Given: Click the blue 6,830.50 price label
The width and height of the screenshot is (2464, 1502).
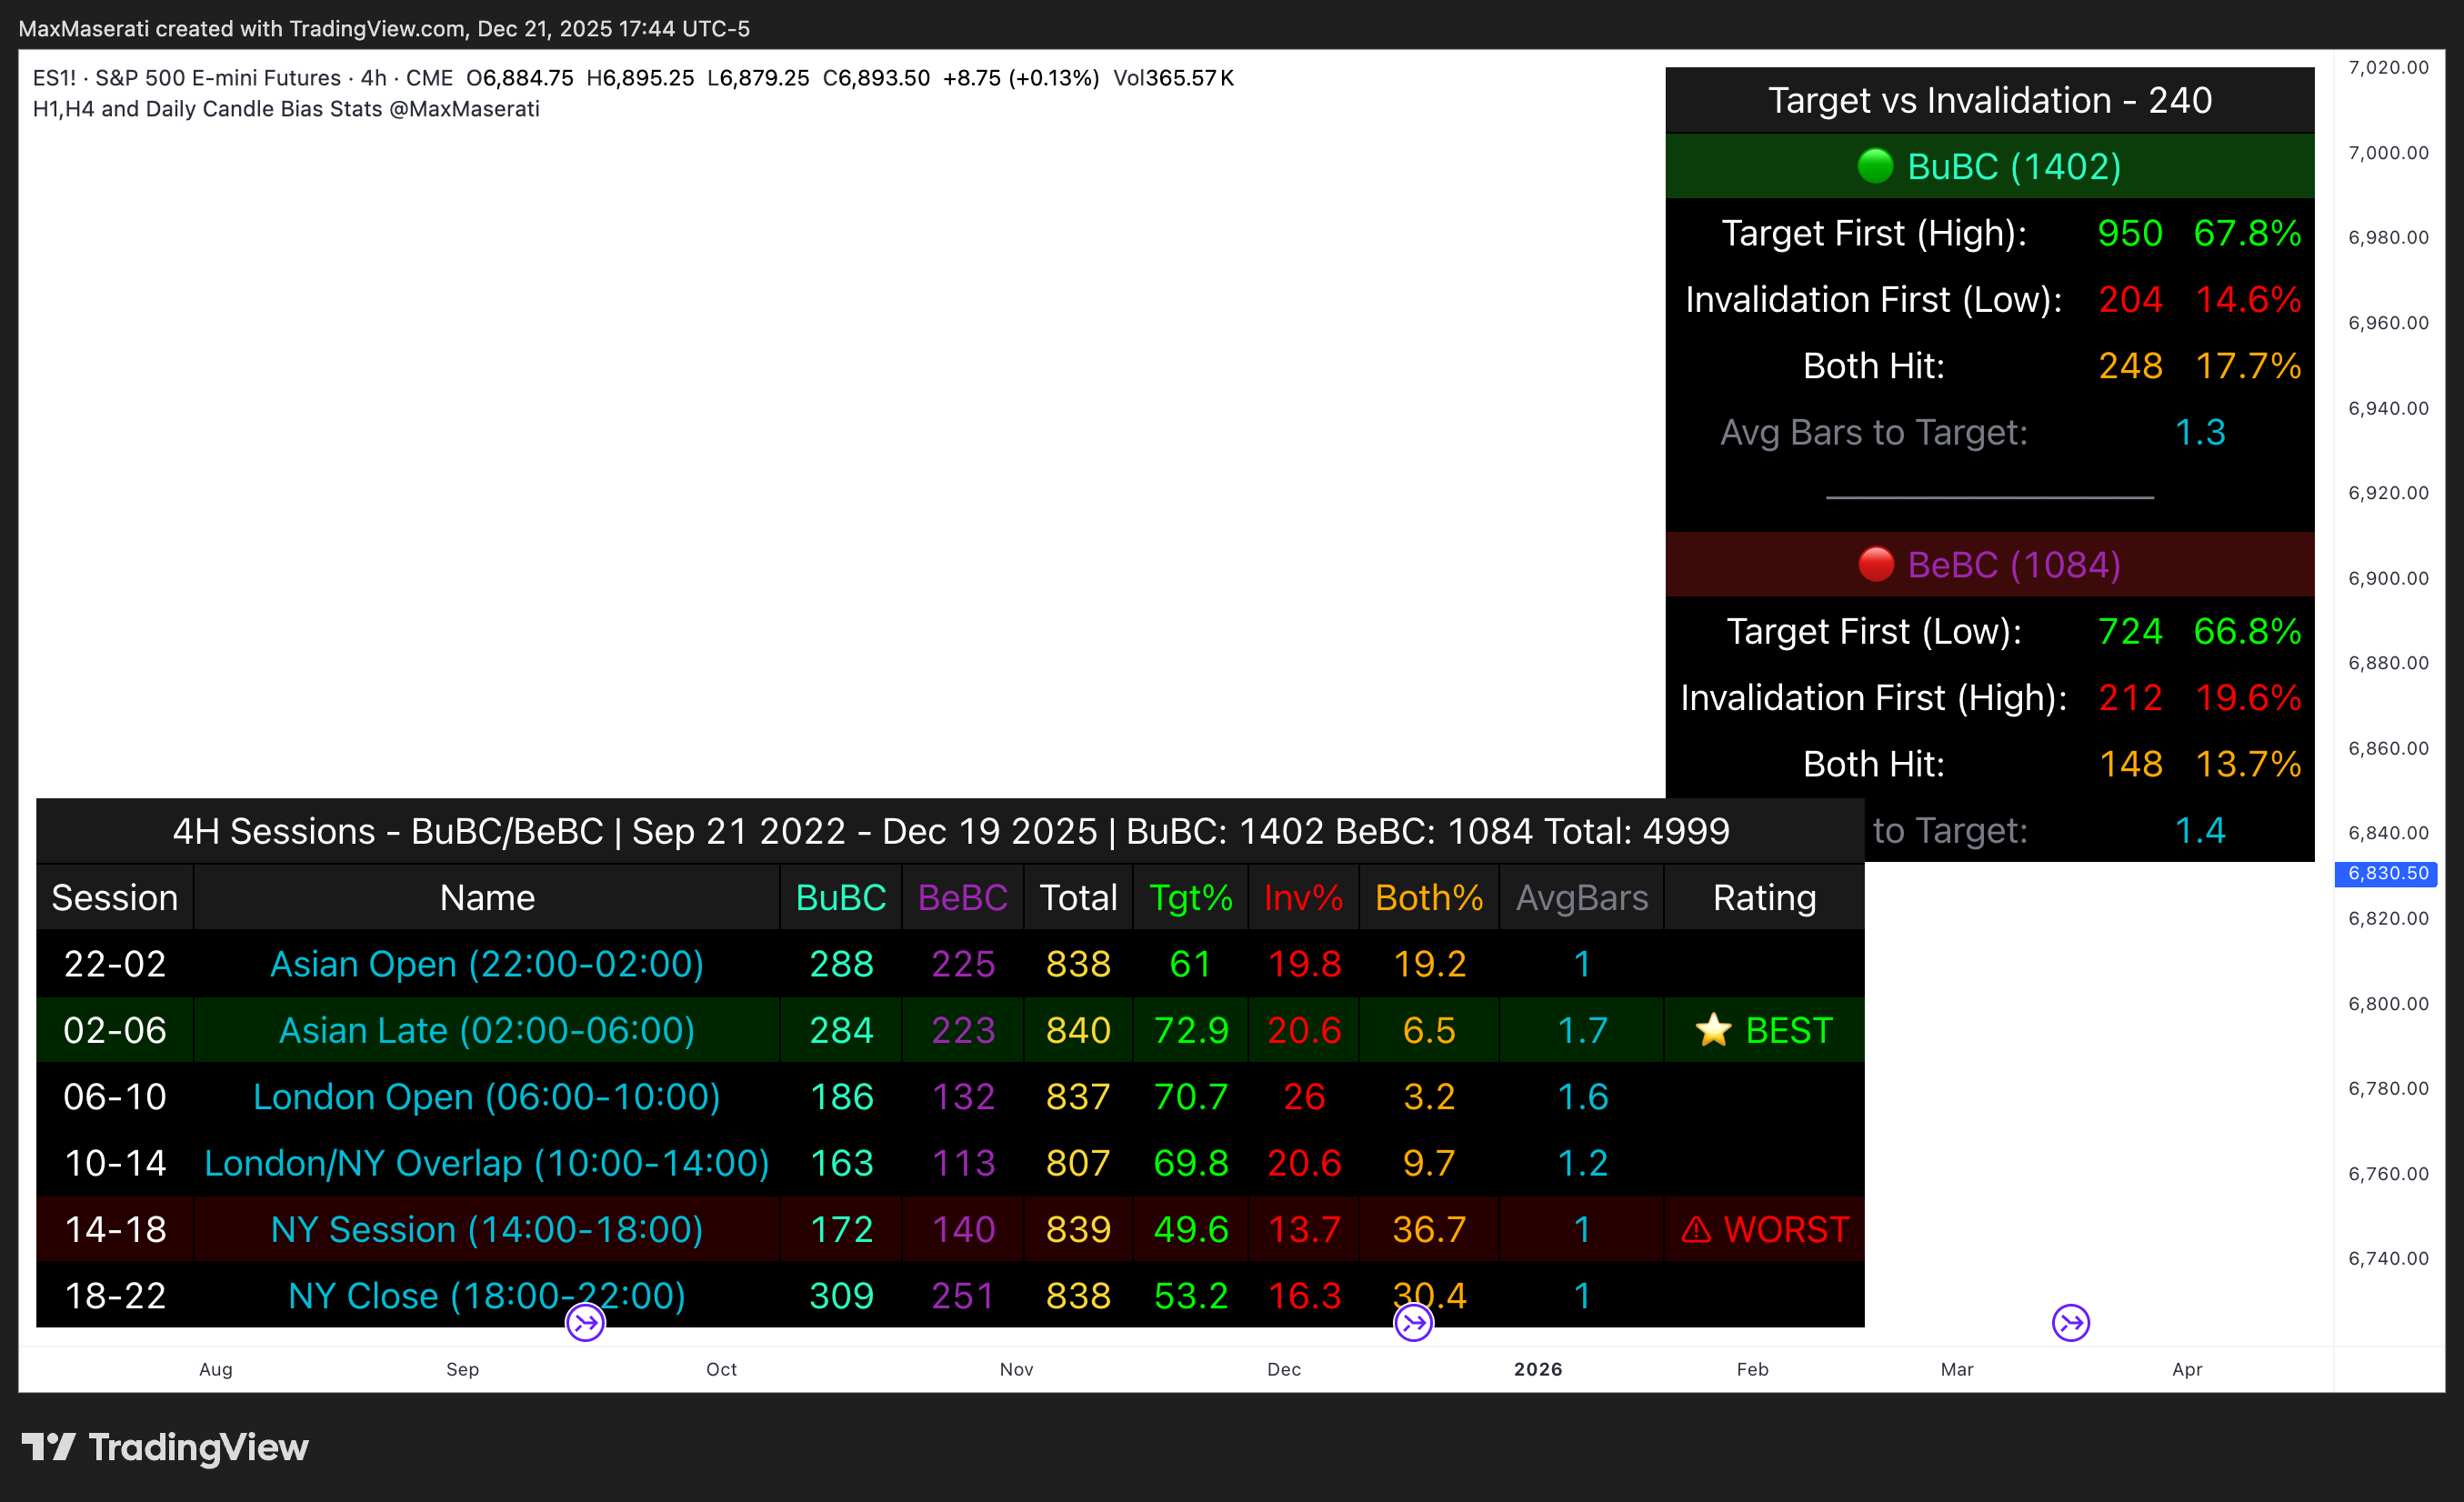Looking at the screenshot, I should (2387, 874).
